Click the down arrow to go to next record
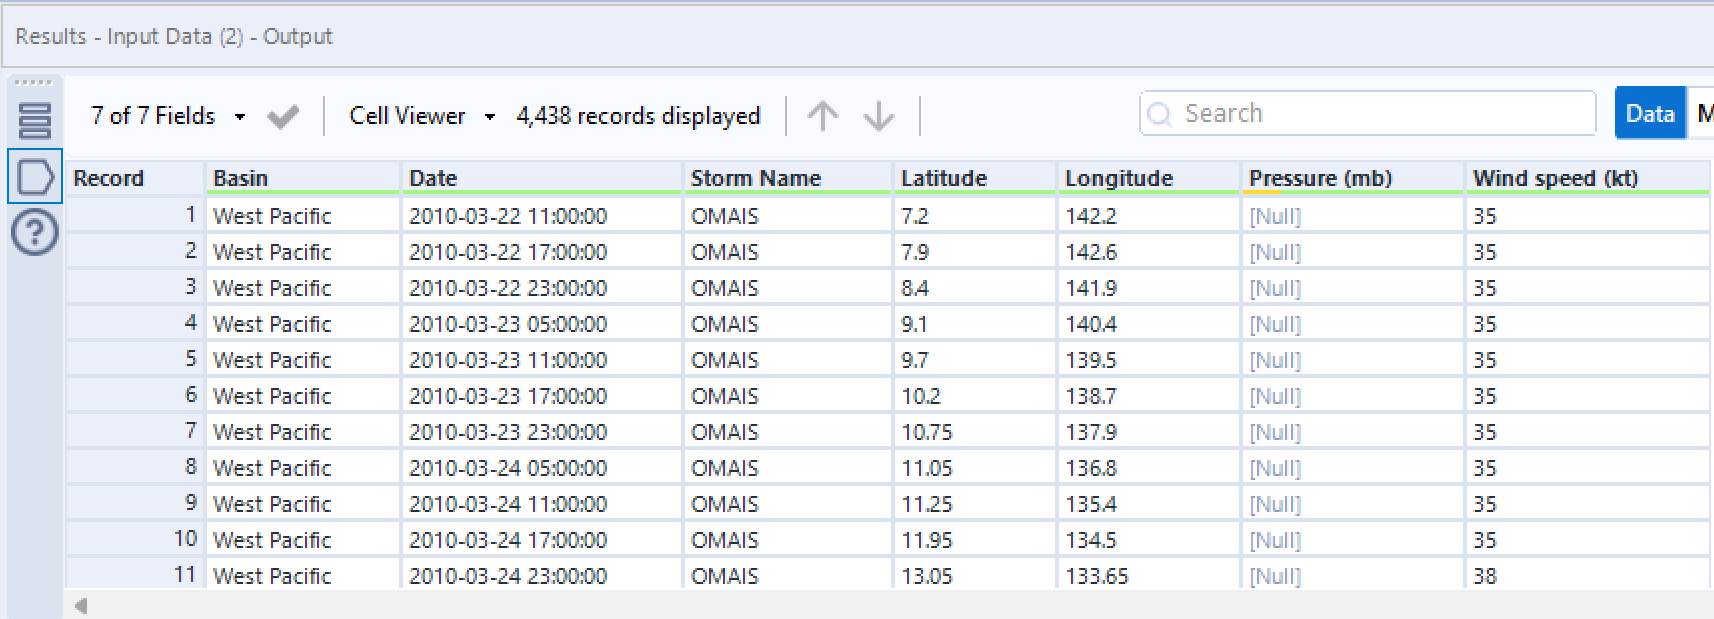 click(x=879, y=116)
